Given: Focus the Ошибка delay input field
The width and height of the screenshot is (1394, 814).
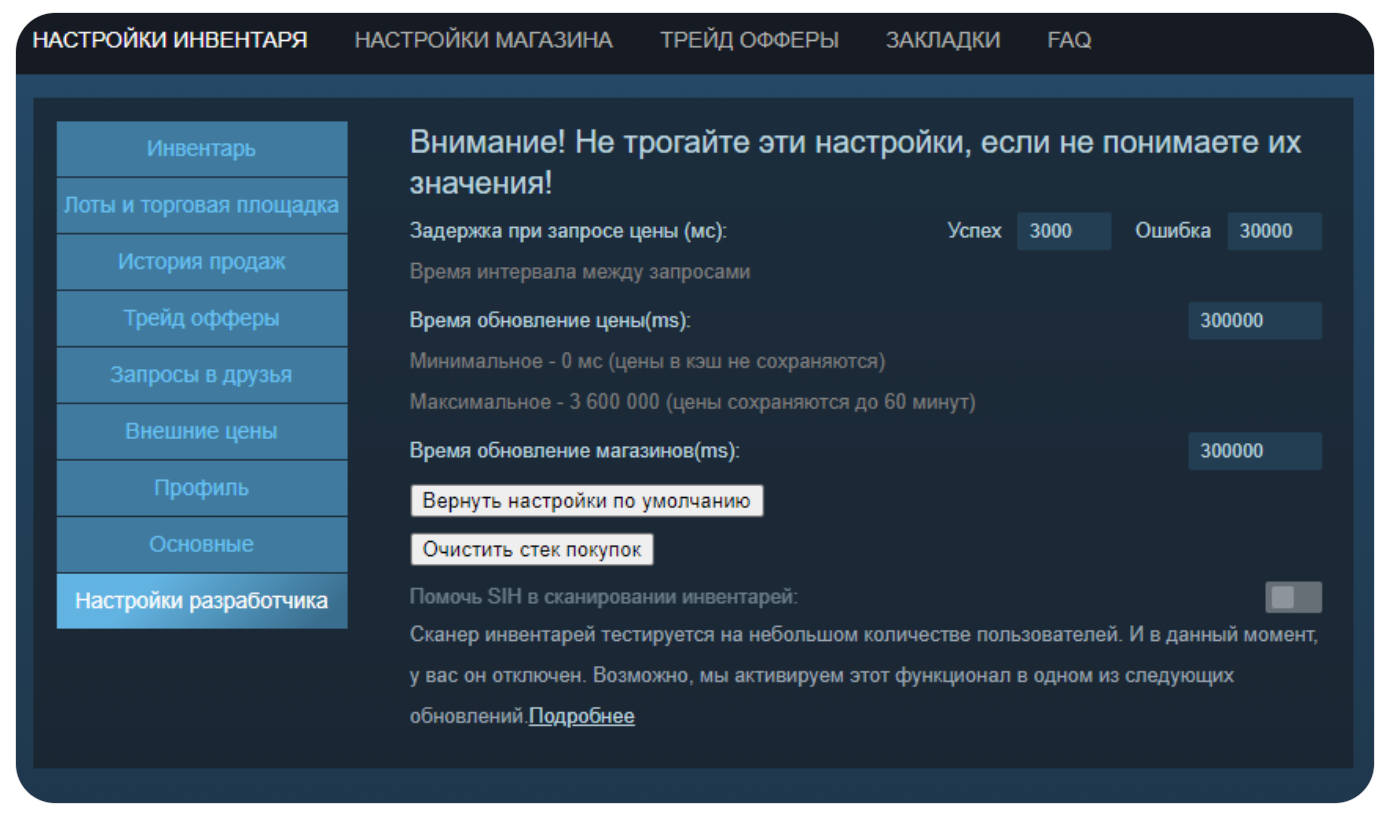Looking at the screenshot, I should 1273,231.
